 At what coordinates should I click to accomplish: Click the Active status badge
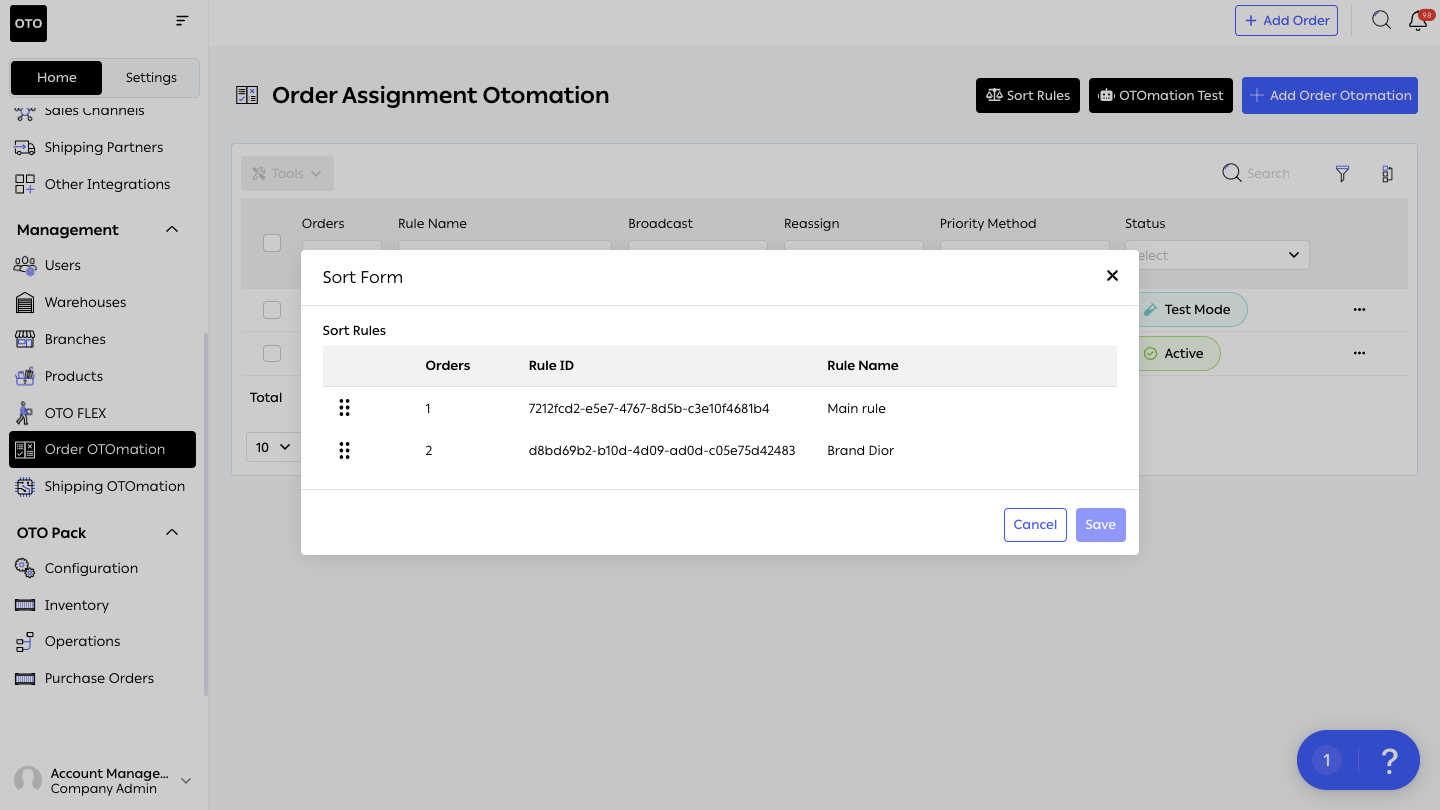coord(1180,353)
